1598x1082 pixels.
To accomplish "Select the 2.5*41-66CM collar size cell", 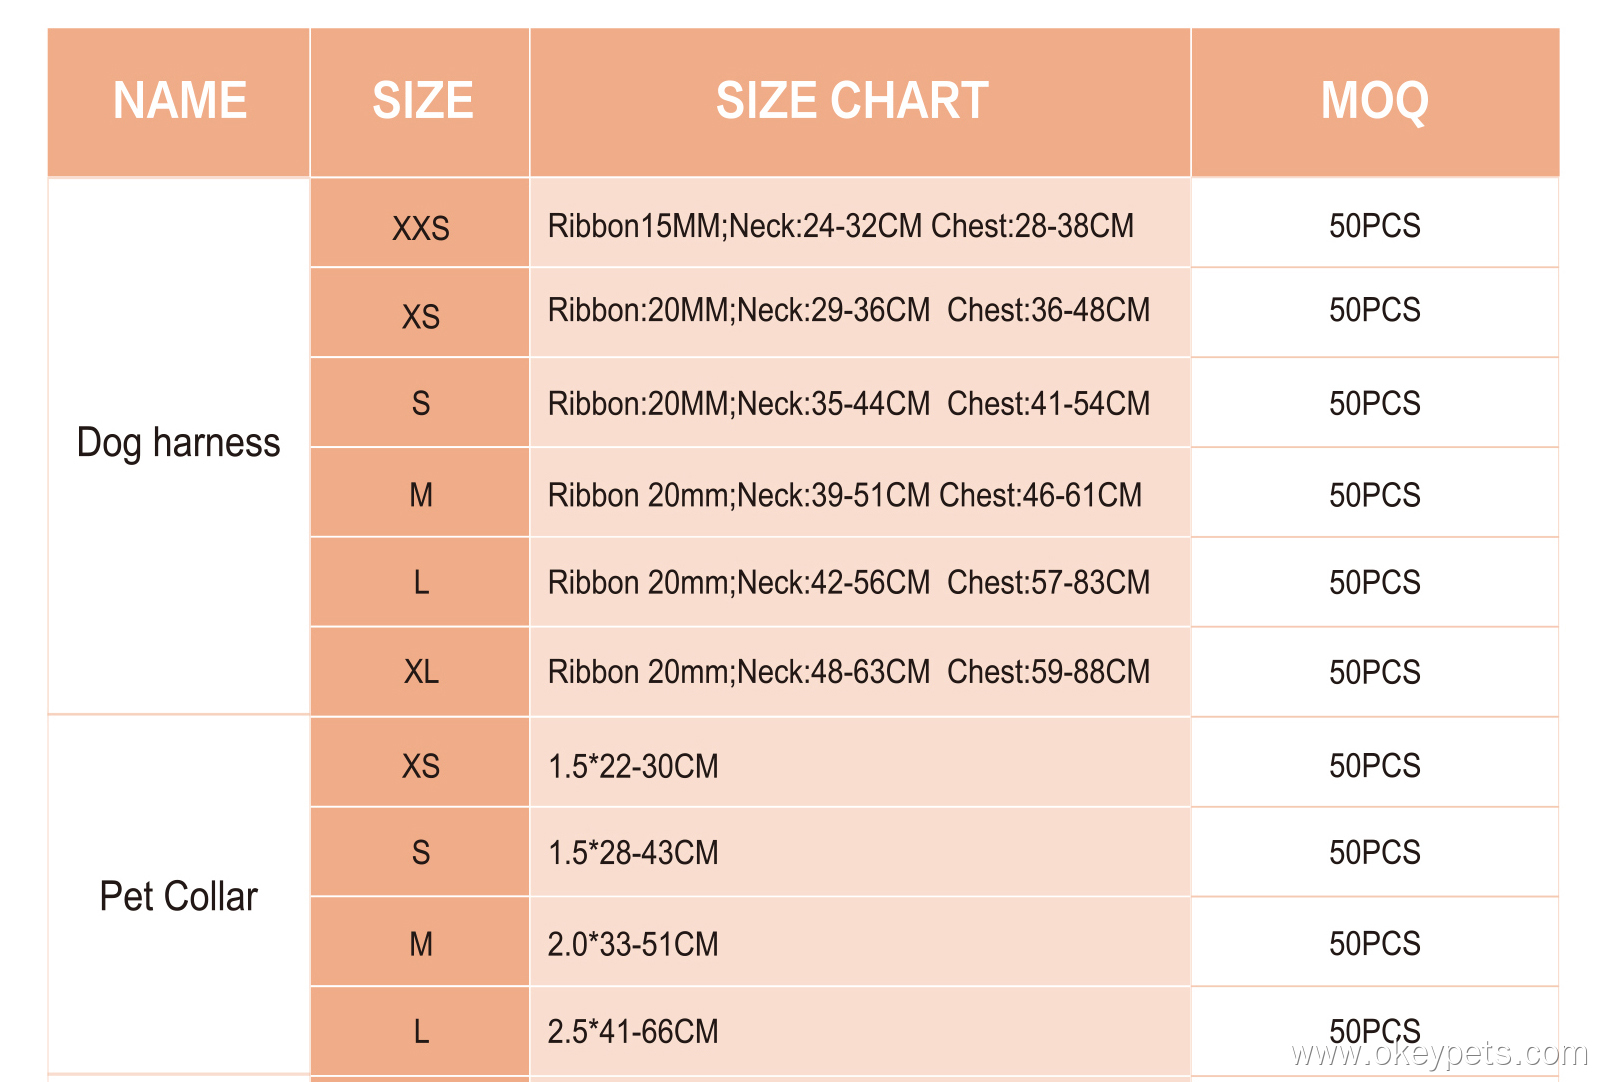I will 633,1031.
